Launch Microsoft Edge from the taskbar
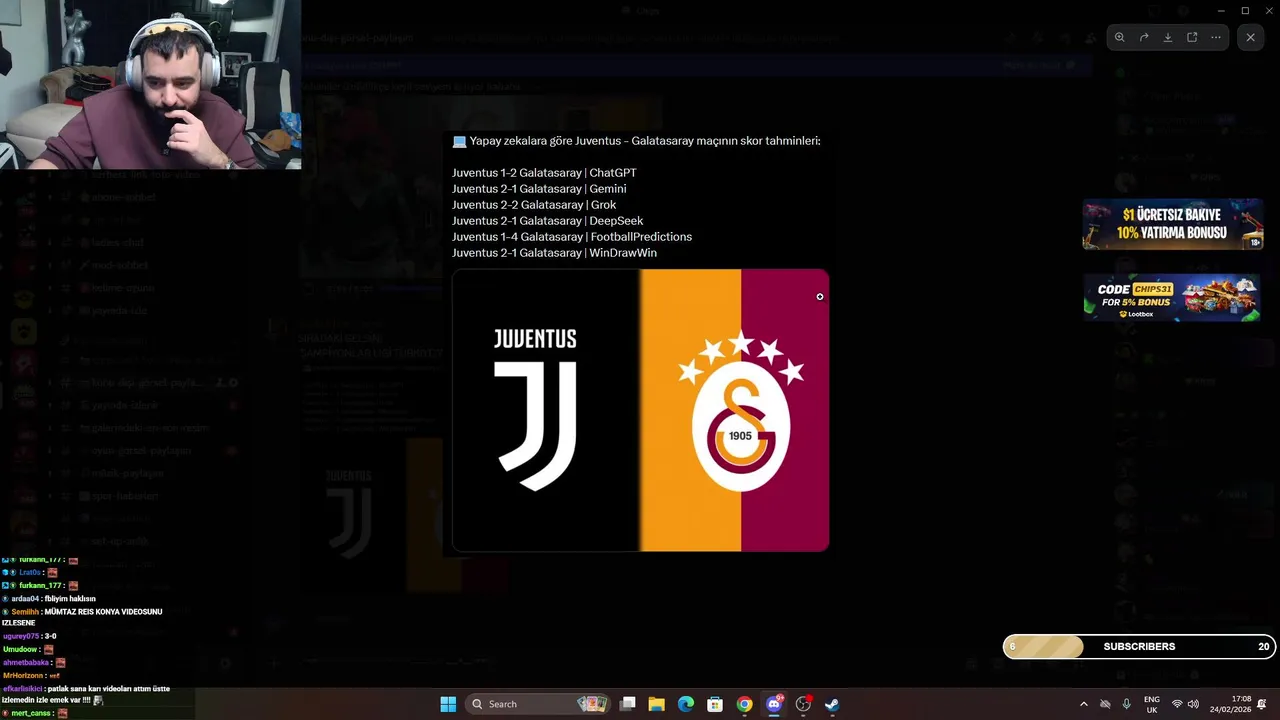 pos(686,704)
